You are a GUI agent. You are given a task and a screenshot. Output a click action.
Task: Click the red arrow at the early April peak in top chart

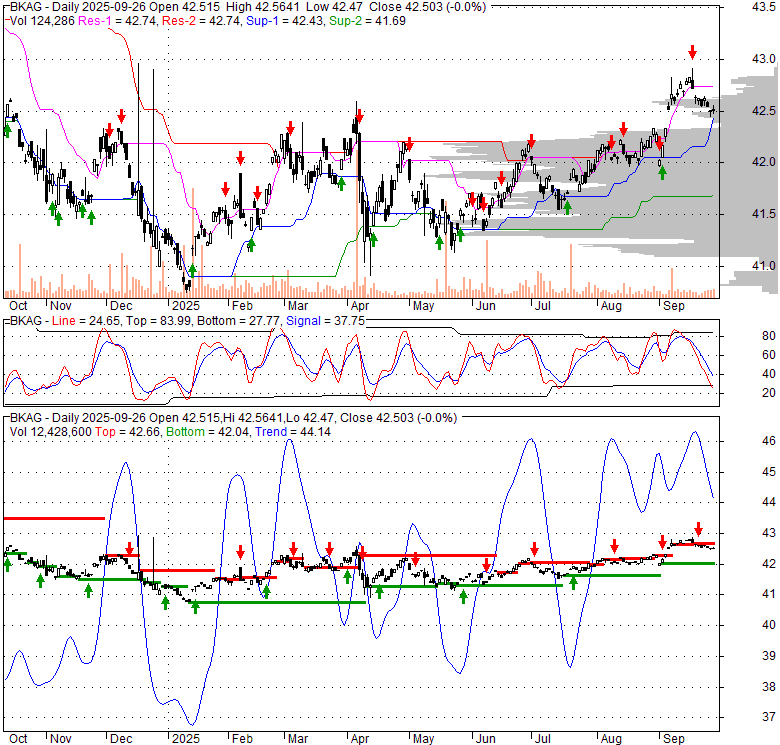pos(359,116)
